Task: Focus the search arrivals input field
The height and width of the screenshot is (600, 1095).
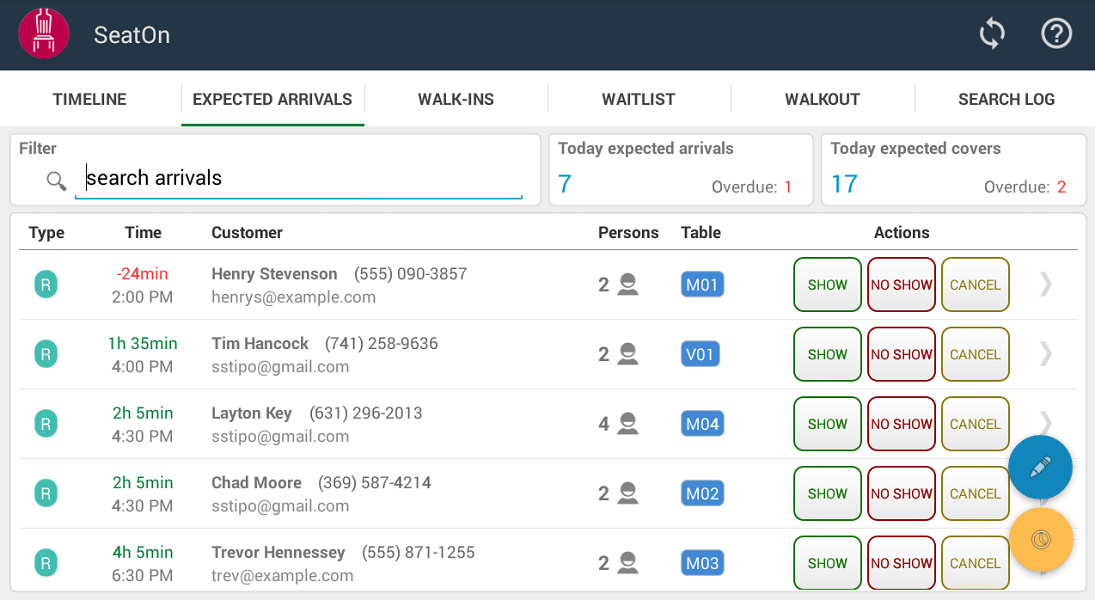Action: [300, 179]
